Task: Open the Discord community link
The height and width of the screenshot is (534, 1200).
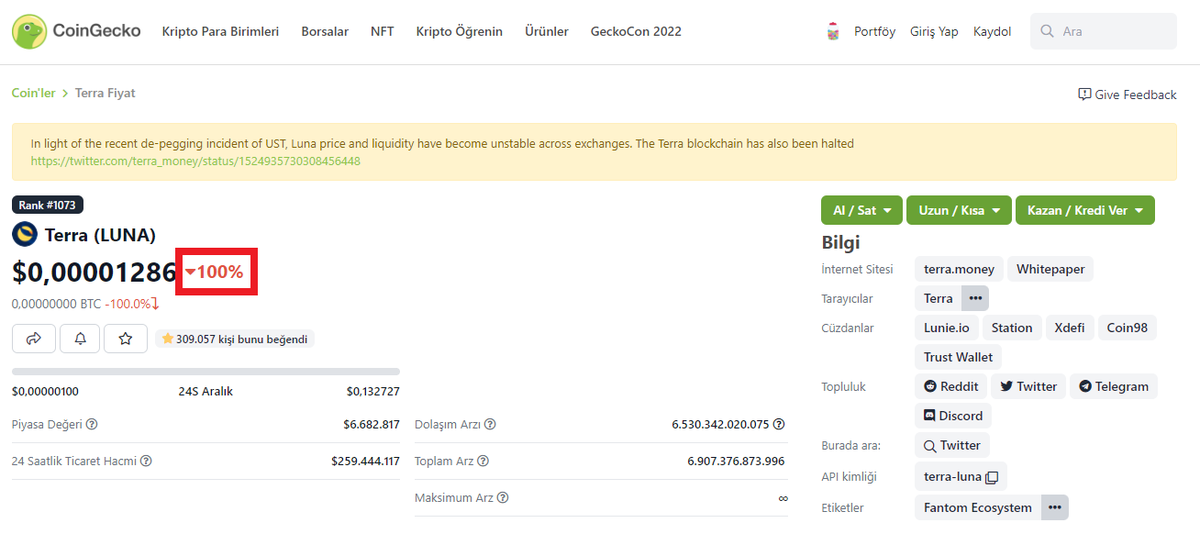Action: [x=953, y=416]
